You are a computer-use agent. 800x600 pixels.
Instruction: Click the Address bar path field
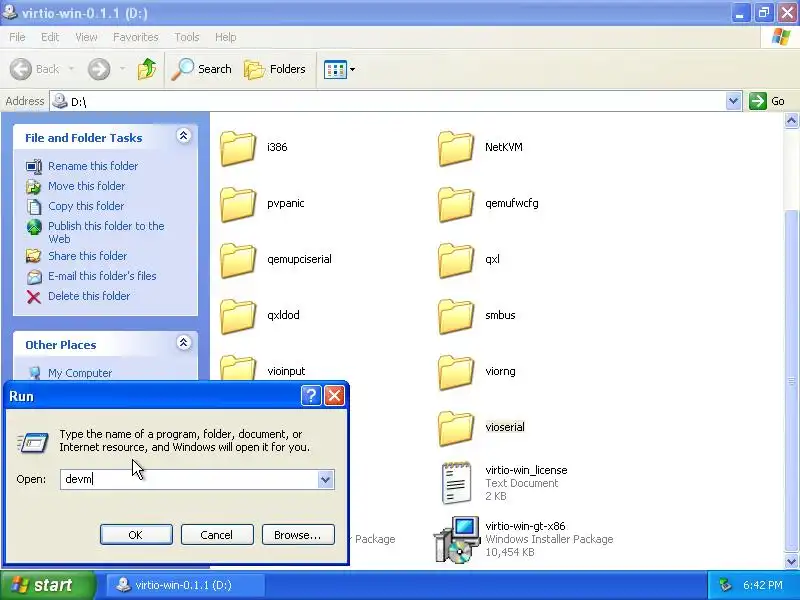388,101
